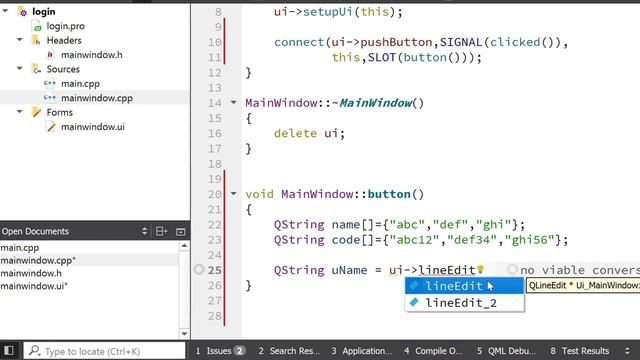The image size is (640, 360).
Task: Open the Open Documents sort dropdown
Action: coord(144,231)
